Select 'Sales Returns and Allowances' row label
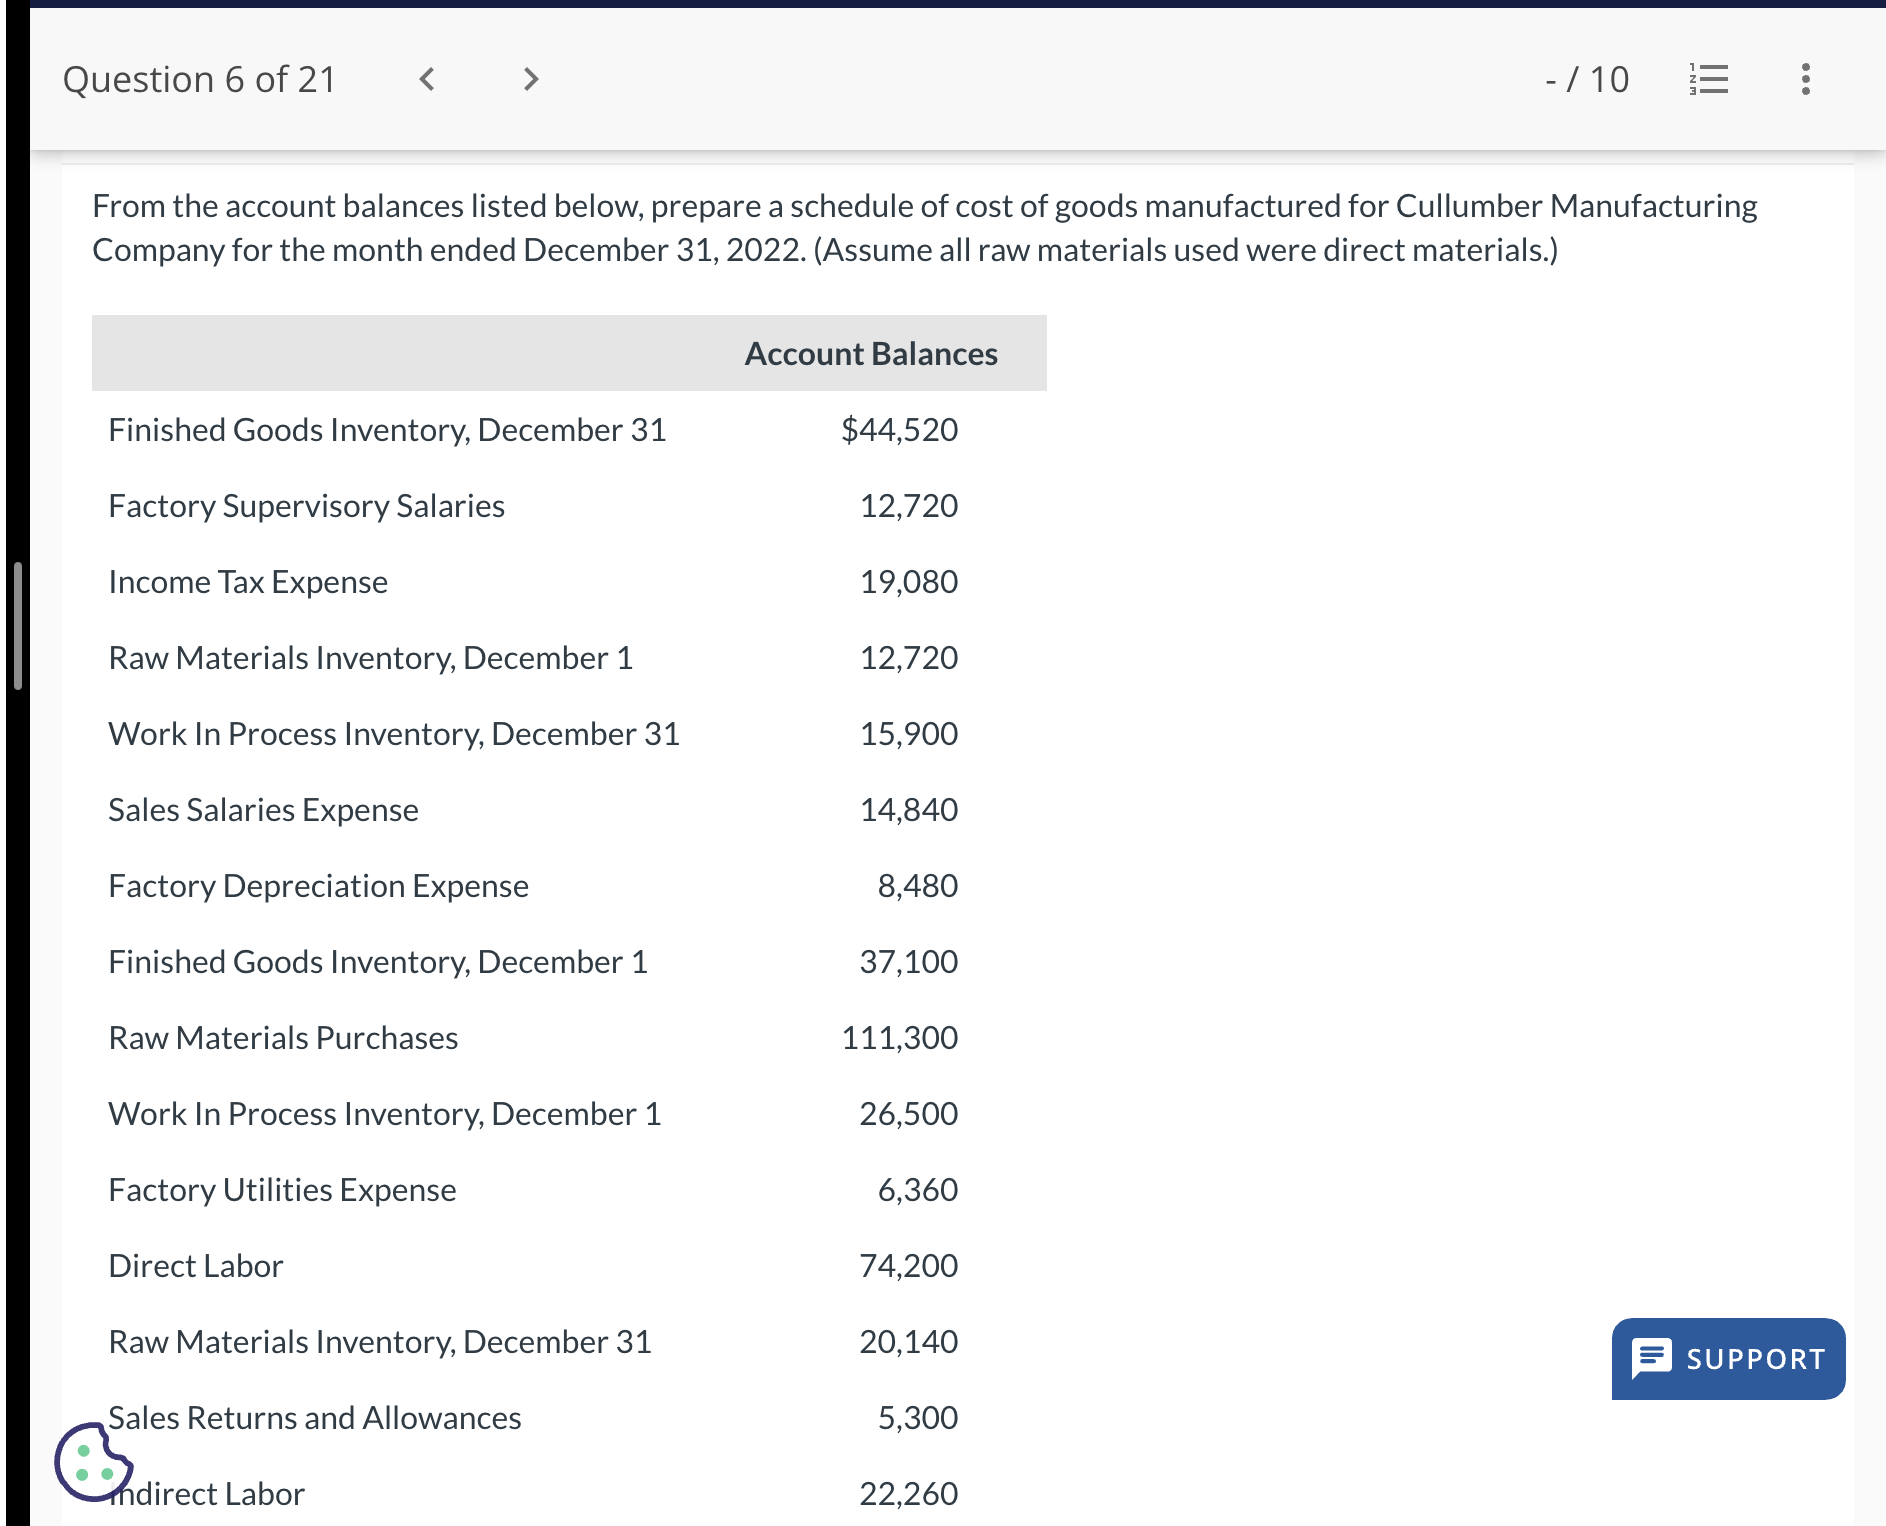The image size is (1886, 1526). pos(315,1418)
